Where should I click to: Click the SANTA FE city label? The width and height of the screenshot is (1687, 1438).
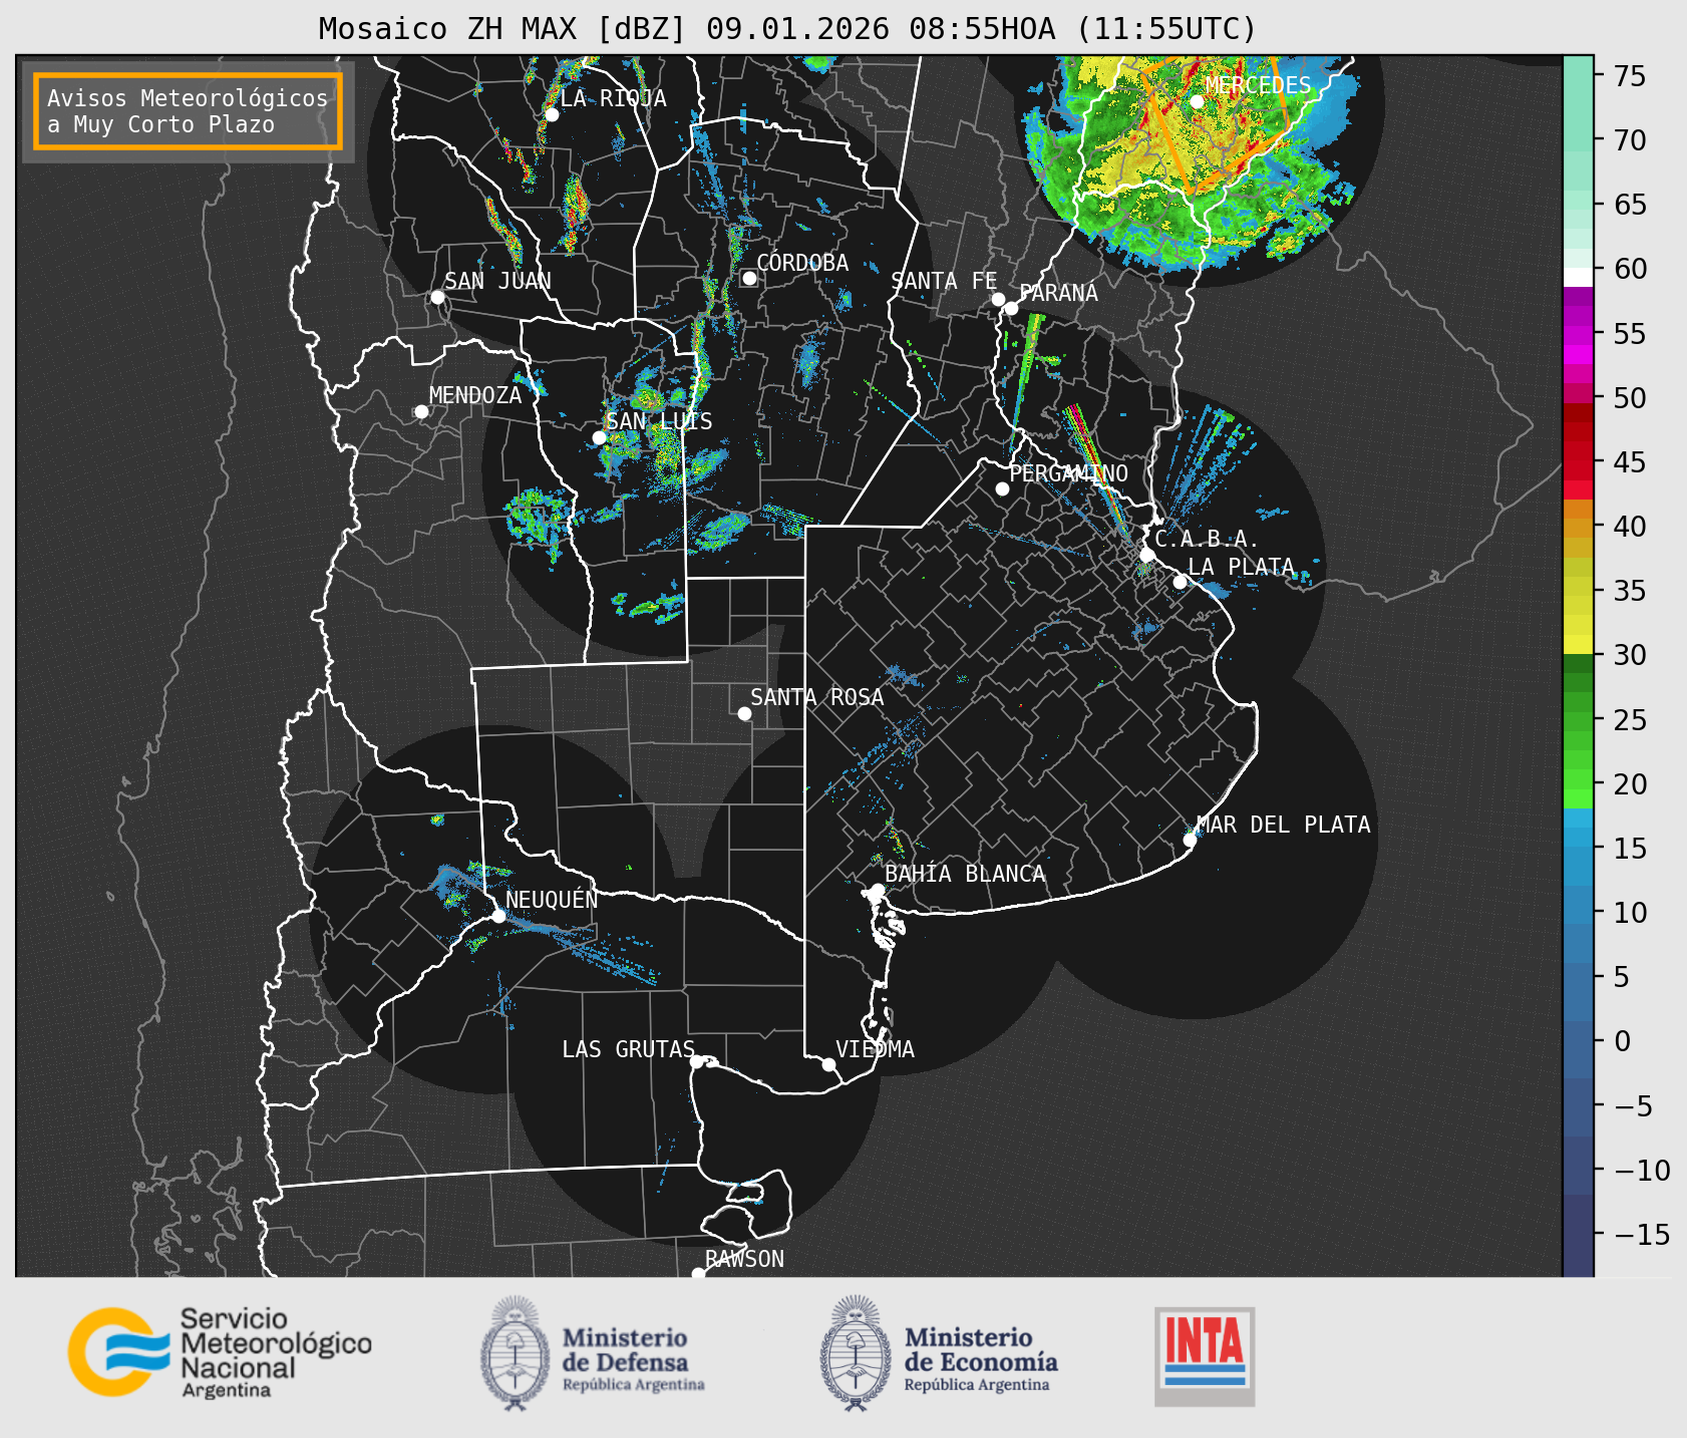[x=944, y=282]
